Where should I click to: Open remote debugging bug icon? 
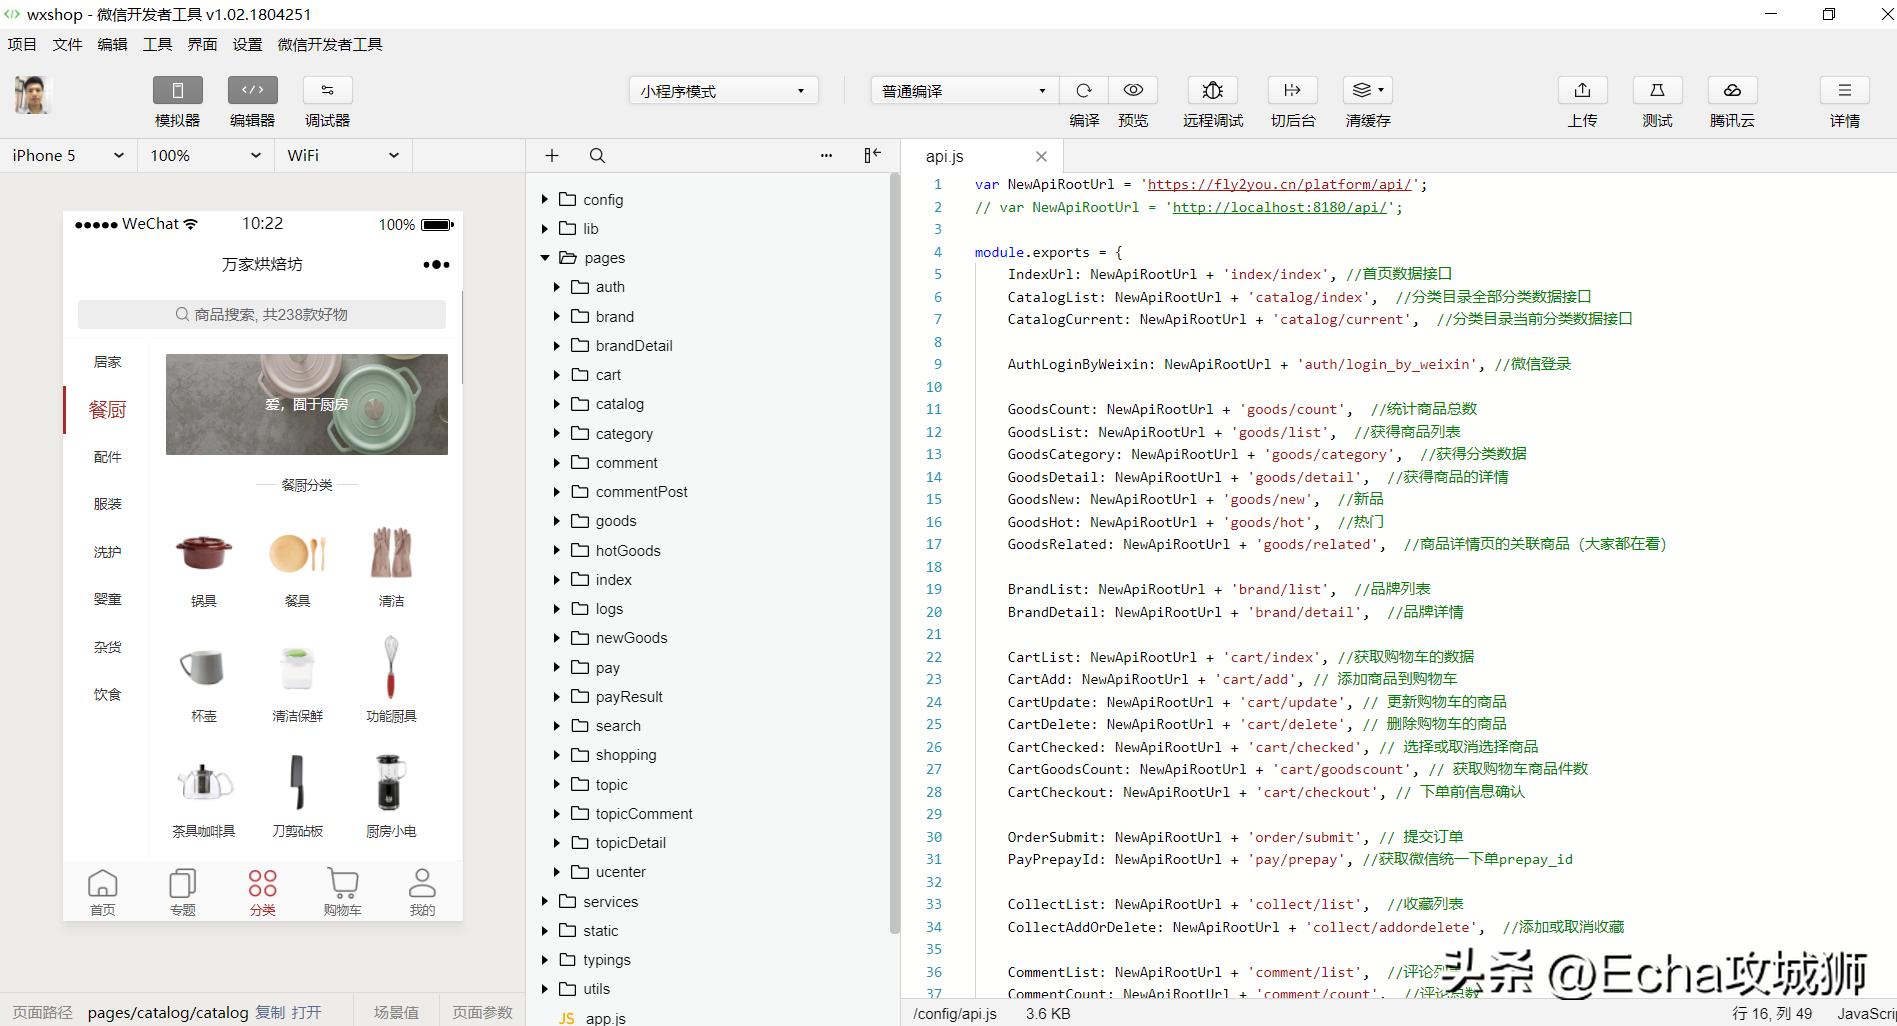[1212, 91]
